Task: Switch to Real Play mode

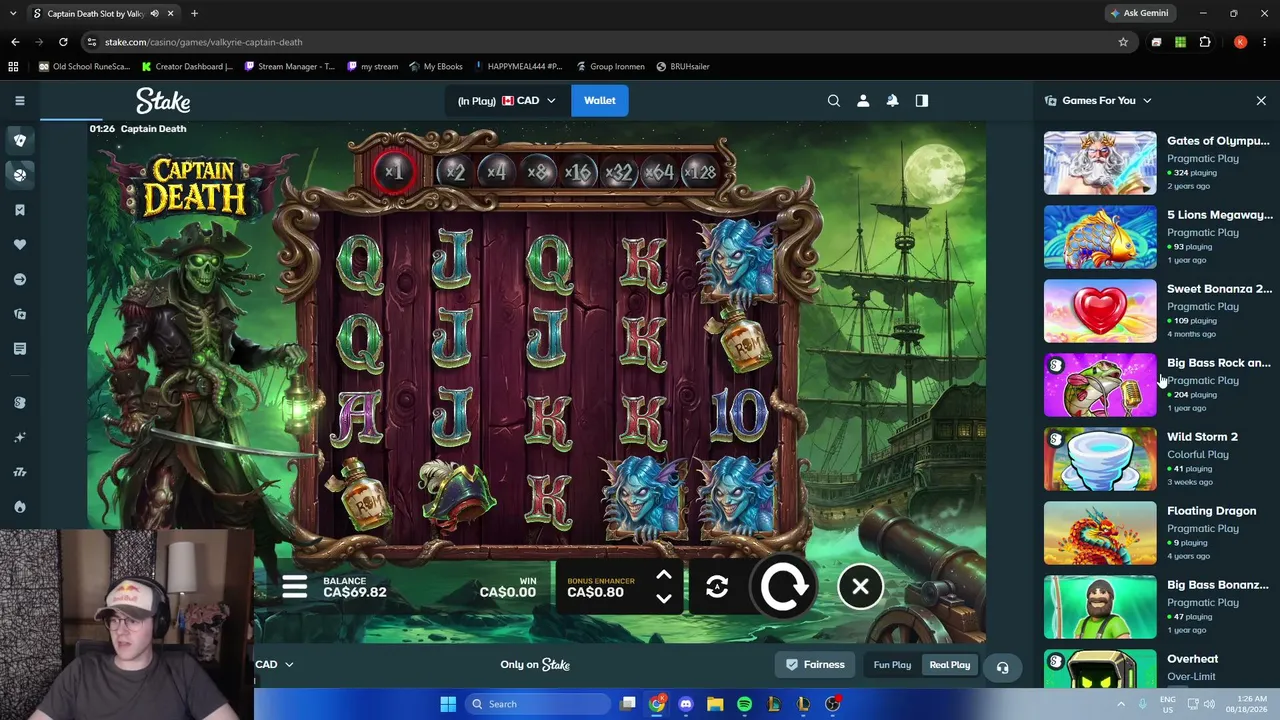Action: pos(950,665)
